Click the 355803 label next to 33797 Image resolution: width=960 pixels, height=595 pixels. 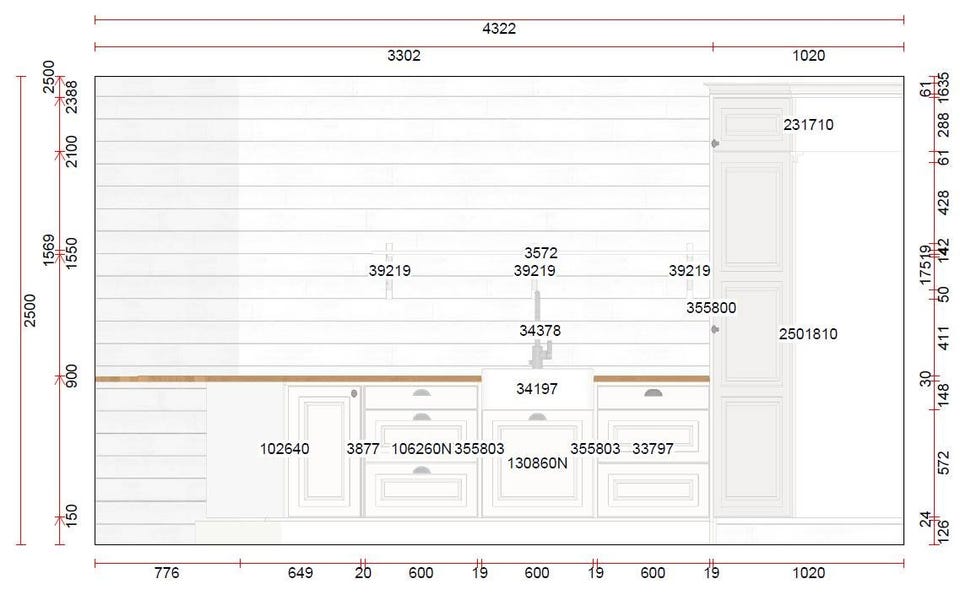pos(595,449)
